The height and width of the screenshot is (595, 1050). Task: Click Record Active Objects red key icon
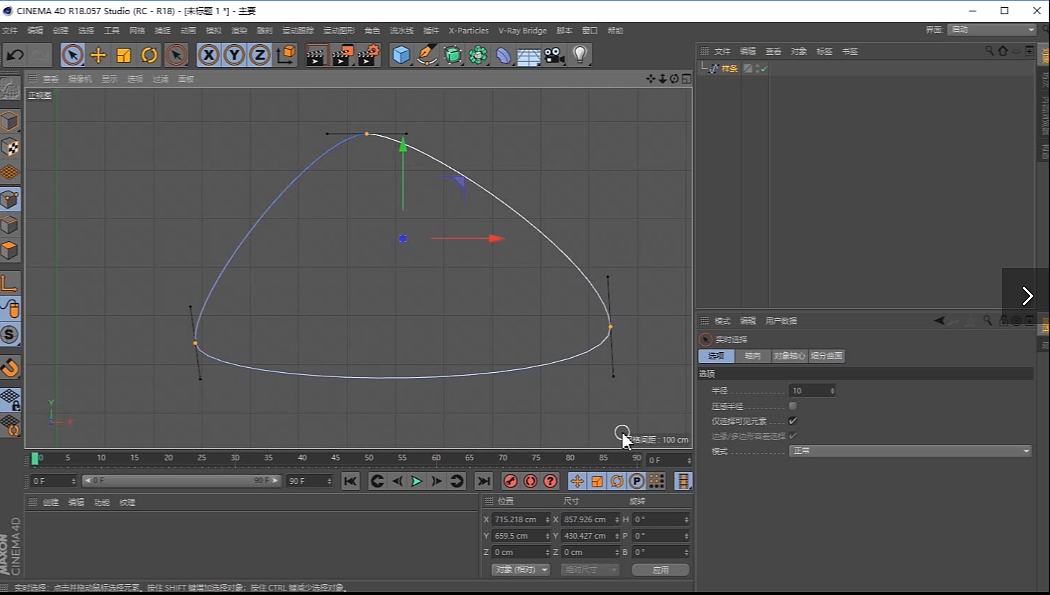coord(510,481)
